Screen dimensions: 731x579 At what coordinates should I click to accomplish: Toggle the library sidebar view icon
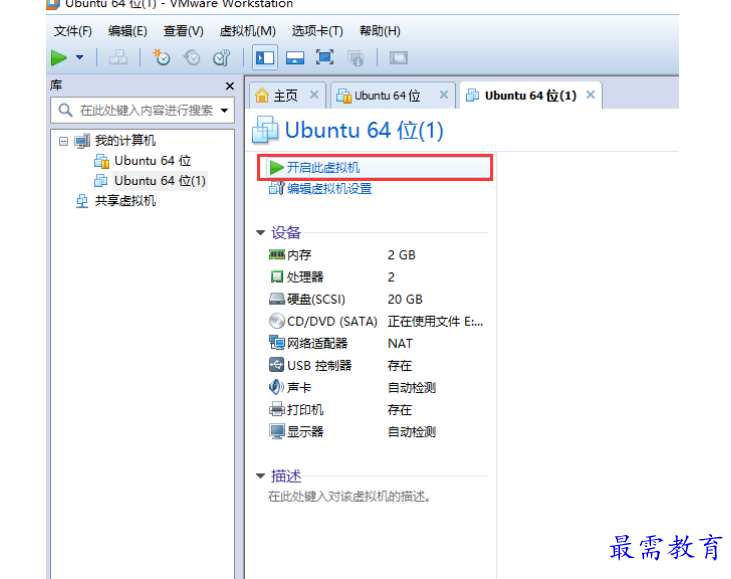[265, 58]
